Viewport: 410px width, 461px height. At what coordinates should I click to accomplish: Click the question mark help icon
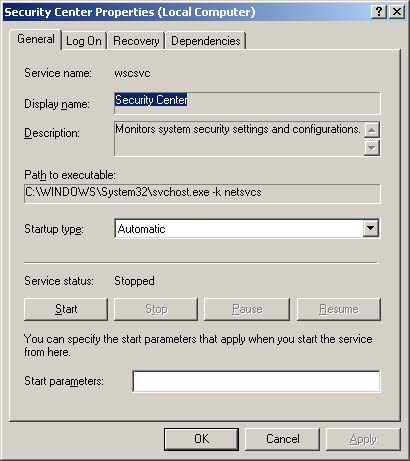coord(379,12)
